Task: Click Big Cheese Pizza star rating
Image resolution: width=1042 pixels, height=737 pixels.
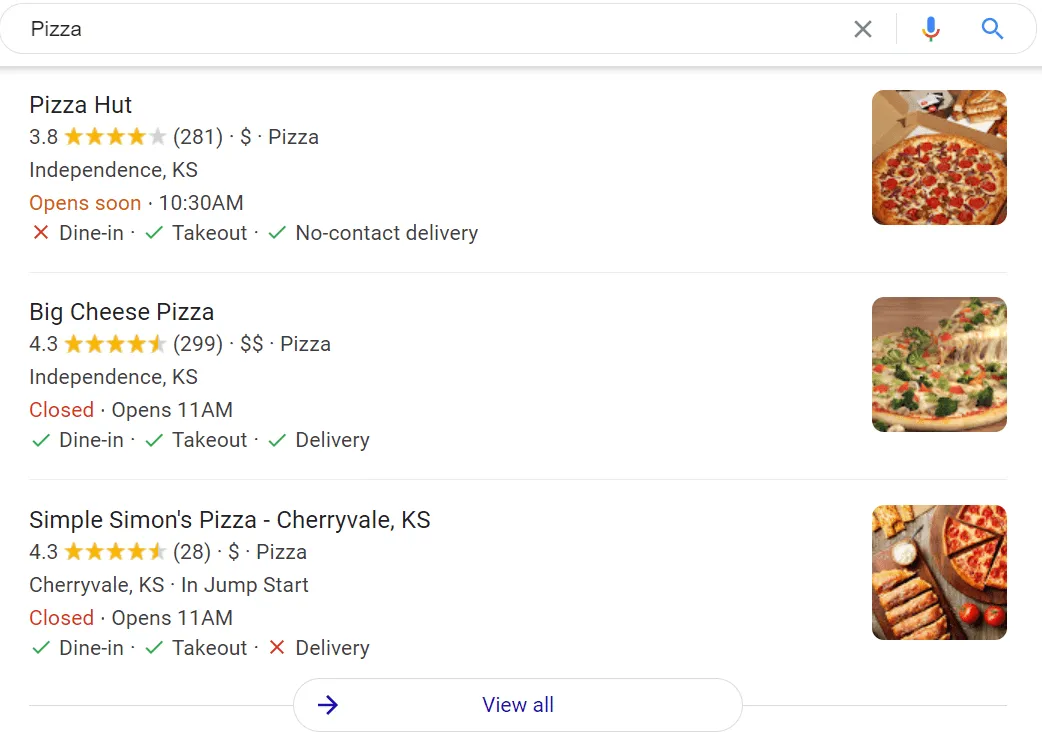Action: [x=115, y=344]
